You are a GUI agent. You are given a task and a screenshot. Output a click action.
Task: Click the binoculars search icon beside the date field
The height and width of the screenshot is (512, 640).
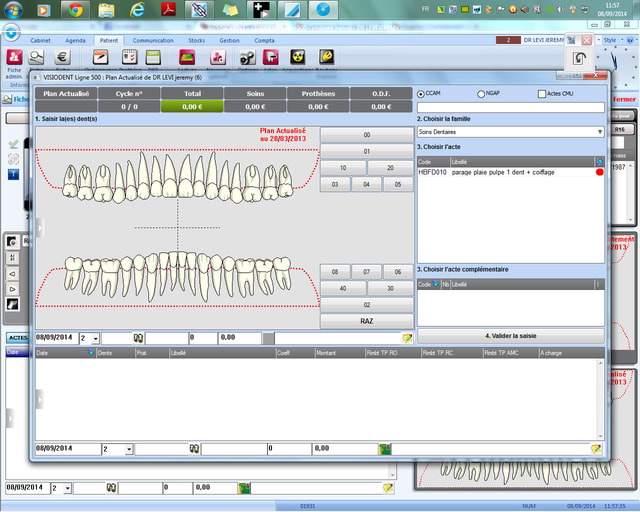[x=138, y=338]
